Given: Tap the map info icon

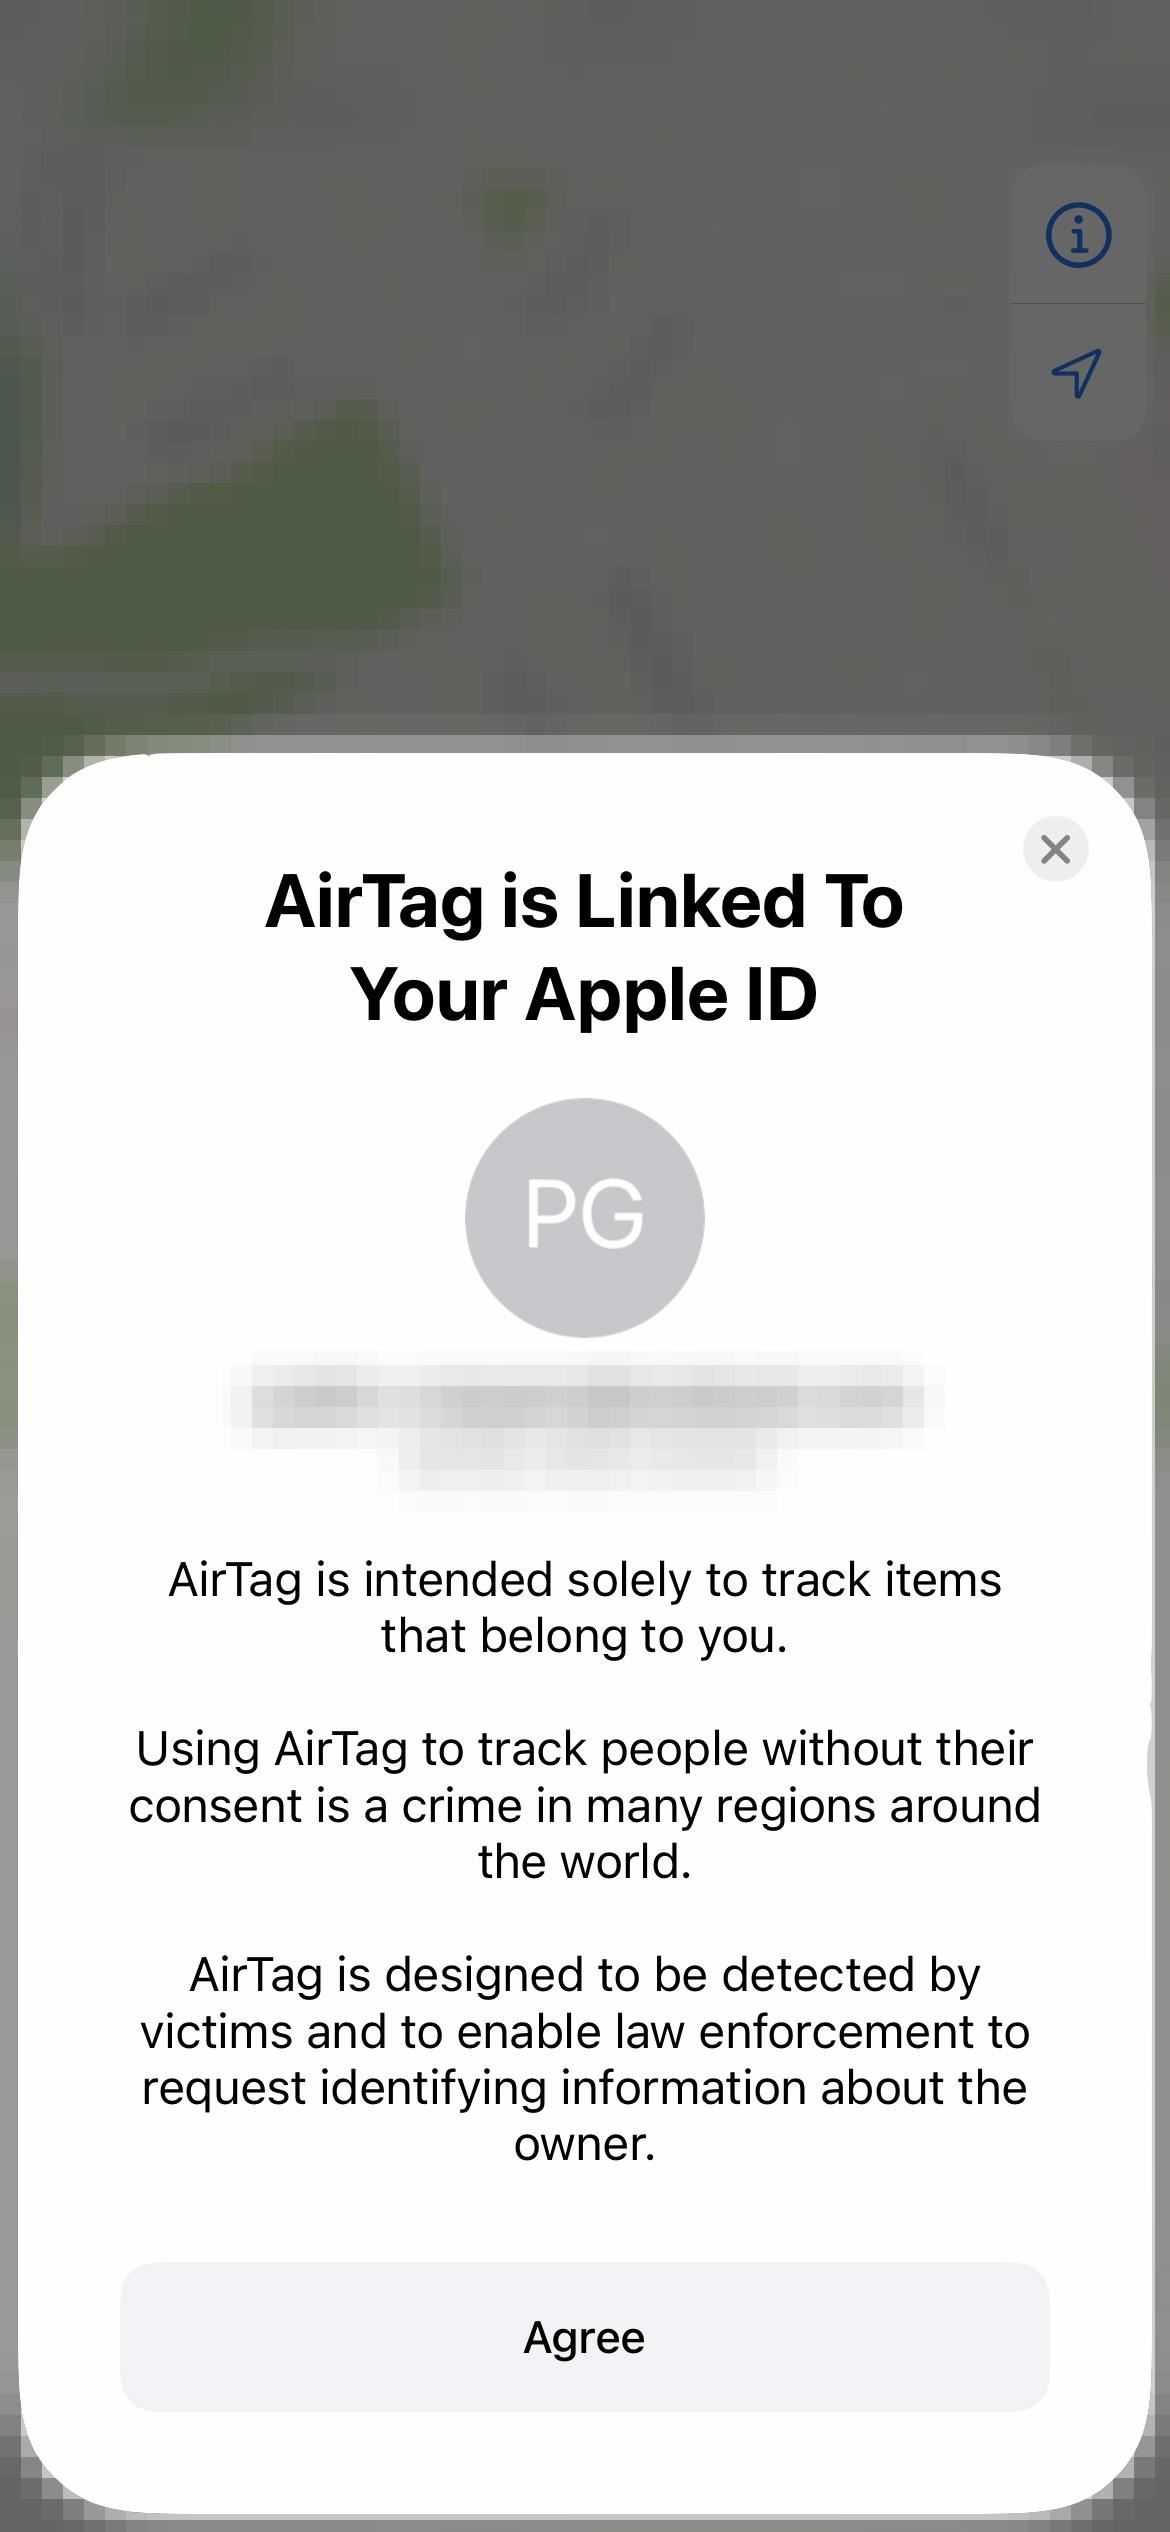Looking at the screenshot, I should click(x=1078, y=236).
